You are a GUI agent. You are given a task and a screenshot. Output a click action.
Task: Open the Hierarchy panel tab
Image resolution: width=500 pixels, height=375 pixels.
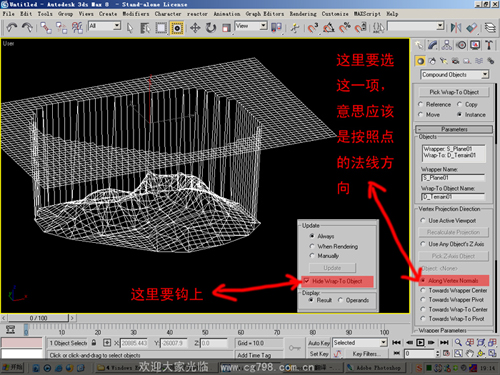click(x=447, y=45)
